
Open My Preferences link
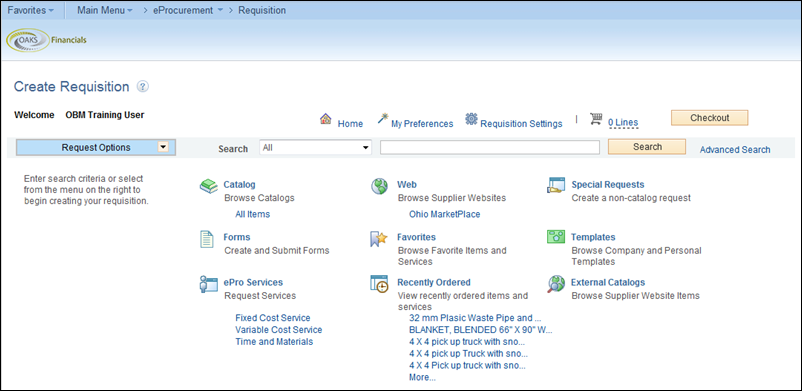point(422,124)
